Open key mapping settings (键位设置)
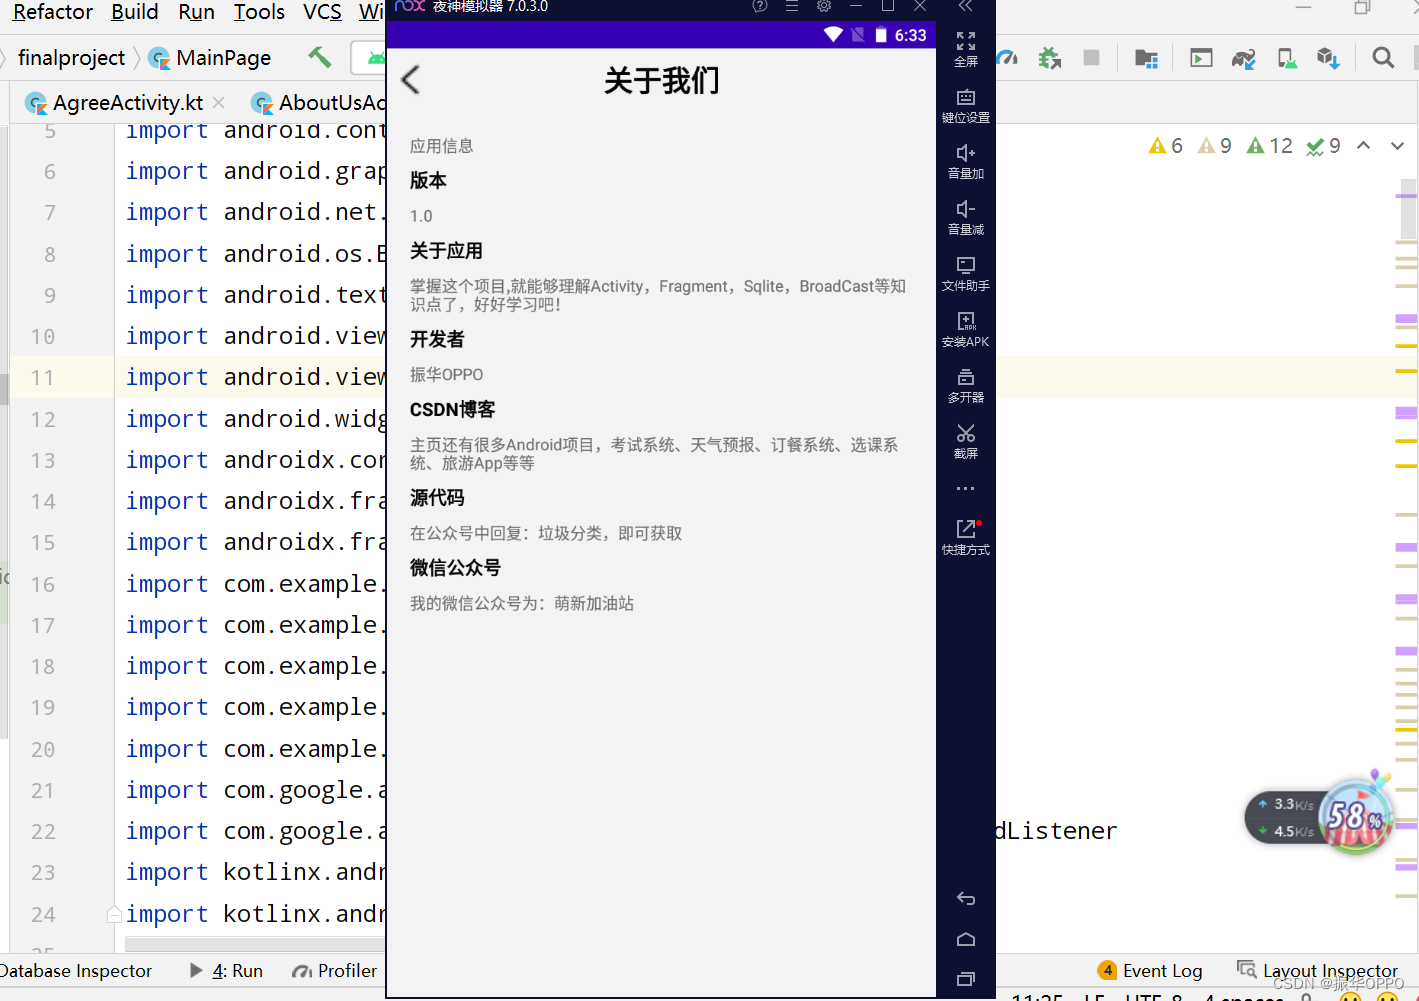 (x=965, y=105)
